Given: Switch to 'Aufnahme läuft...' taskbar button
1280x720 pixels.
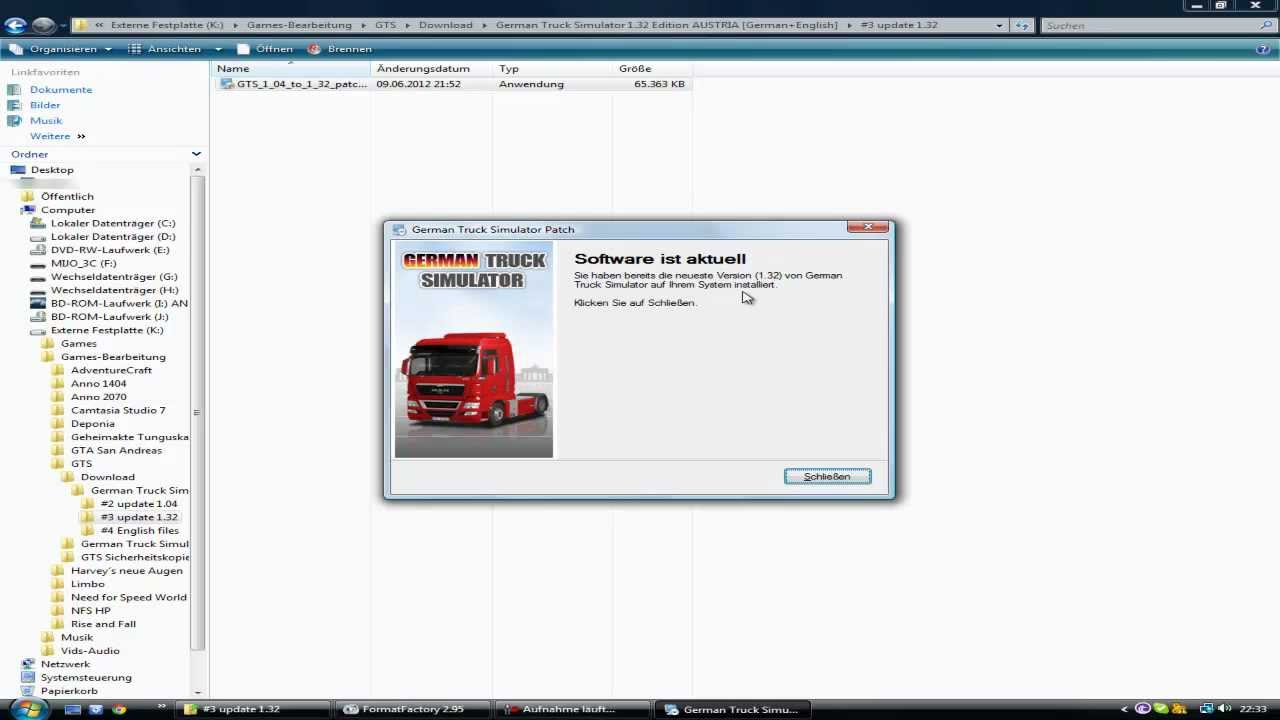Looking at the screenshot, I should point(572,709).
